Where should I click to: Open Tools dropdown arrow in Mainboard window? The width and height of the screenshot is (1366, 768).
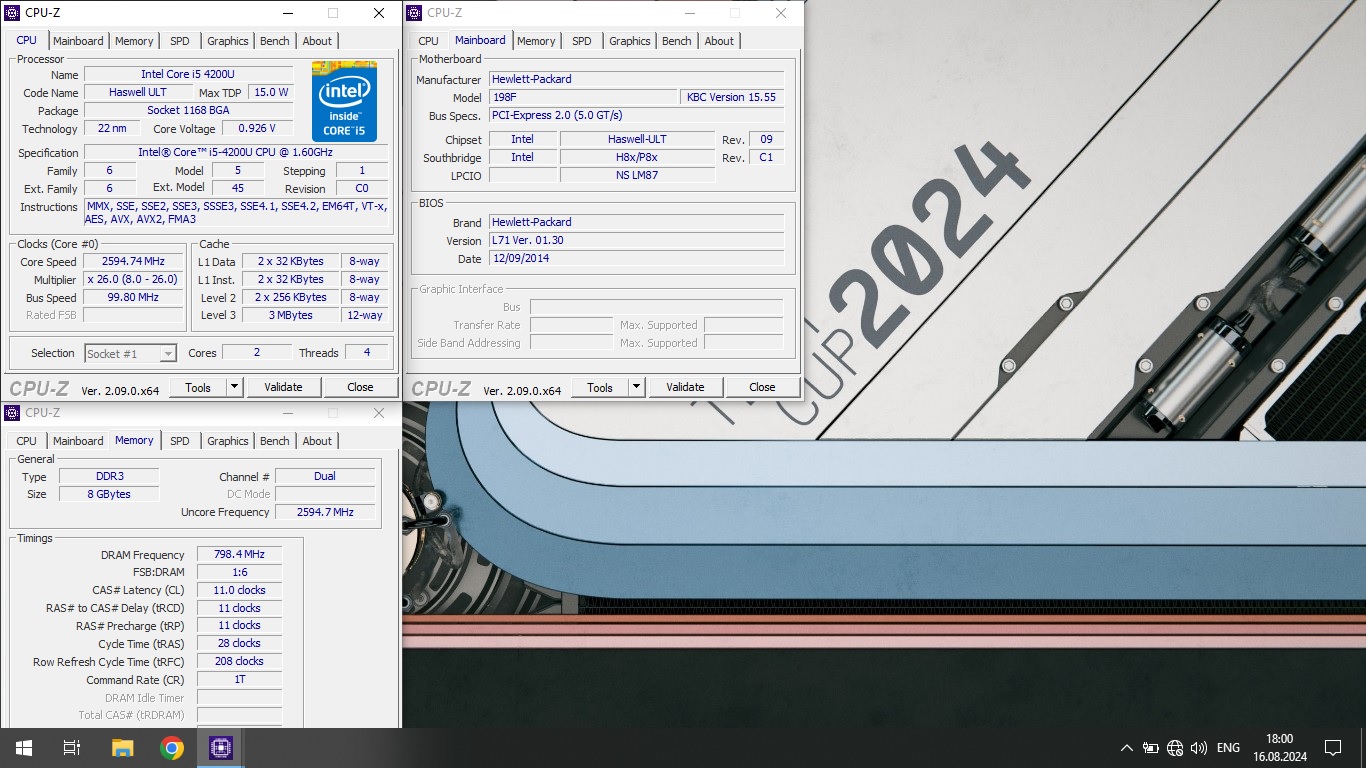tap(637, 387)
